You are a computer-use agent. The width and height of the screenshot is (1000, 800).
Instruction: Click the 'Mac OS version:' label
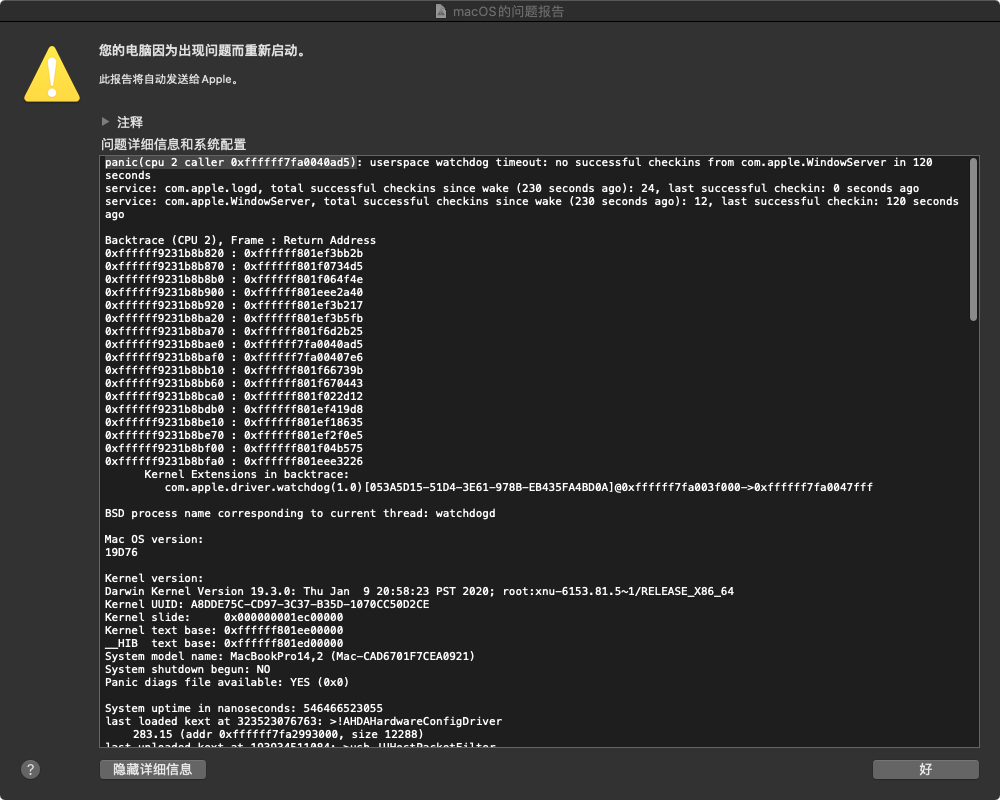tap(154, 539)
